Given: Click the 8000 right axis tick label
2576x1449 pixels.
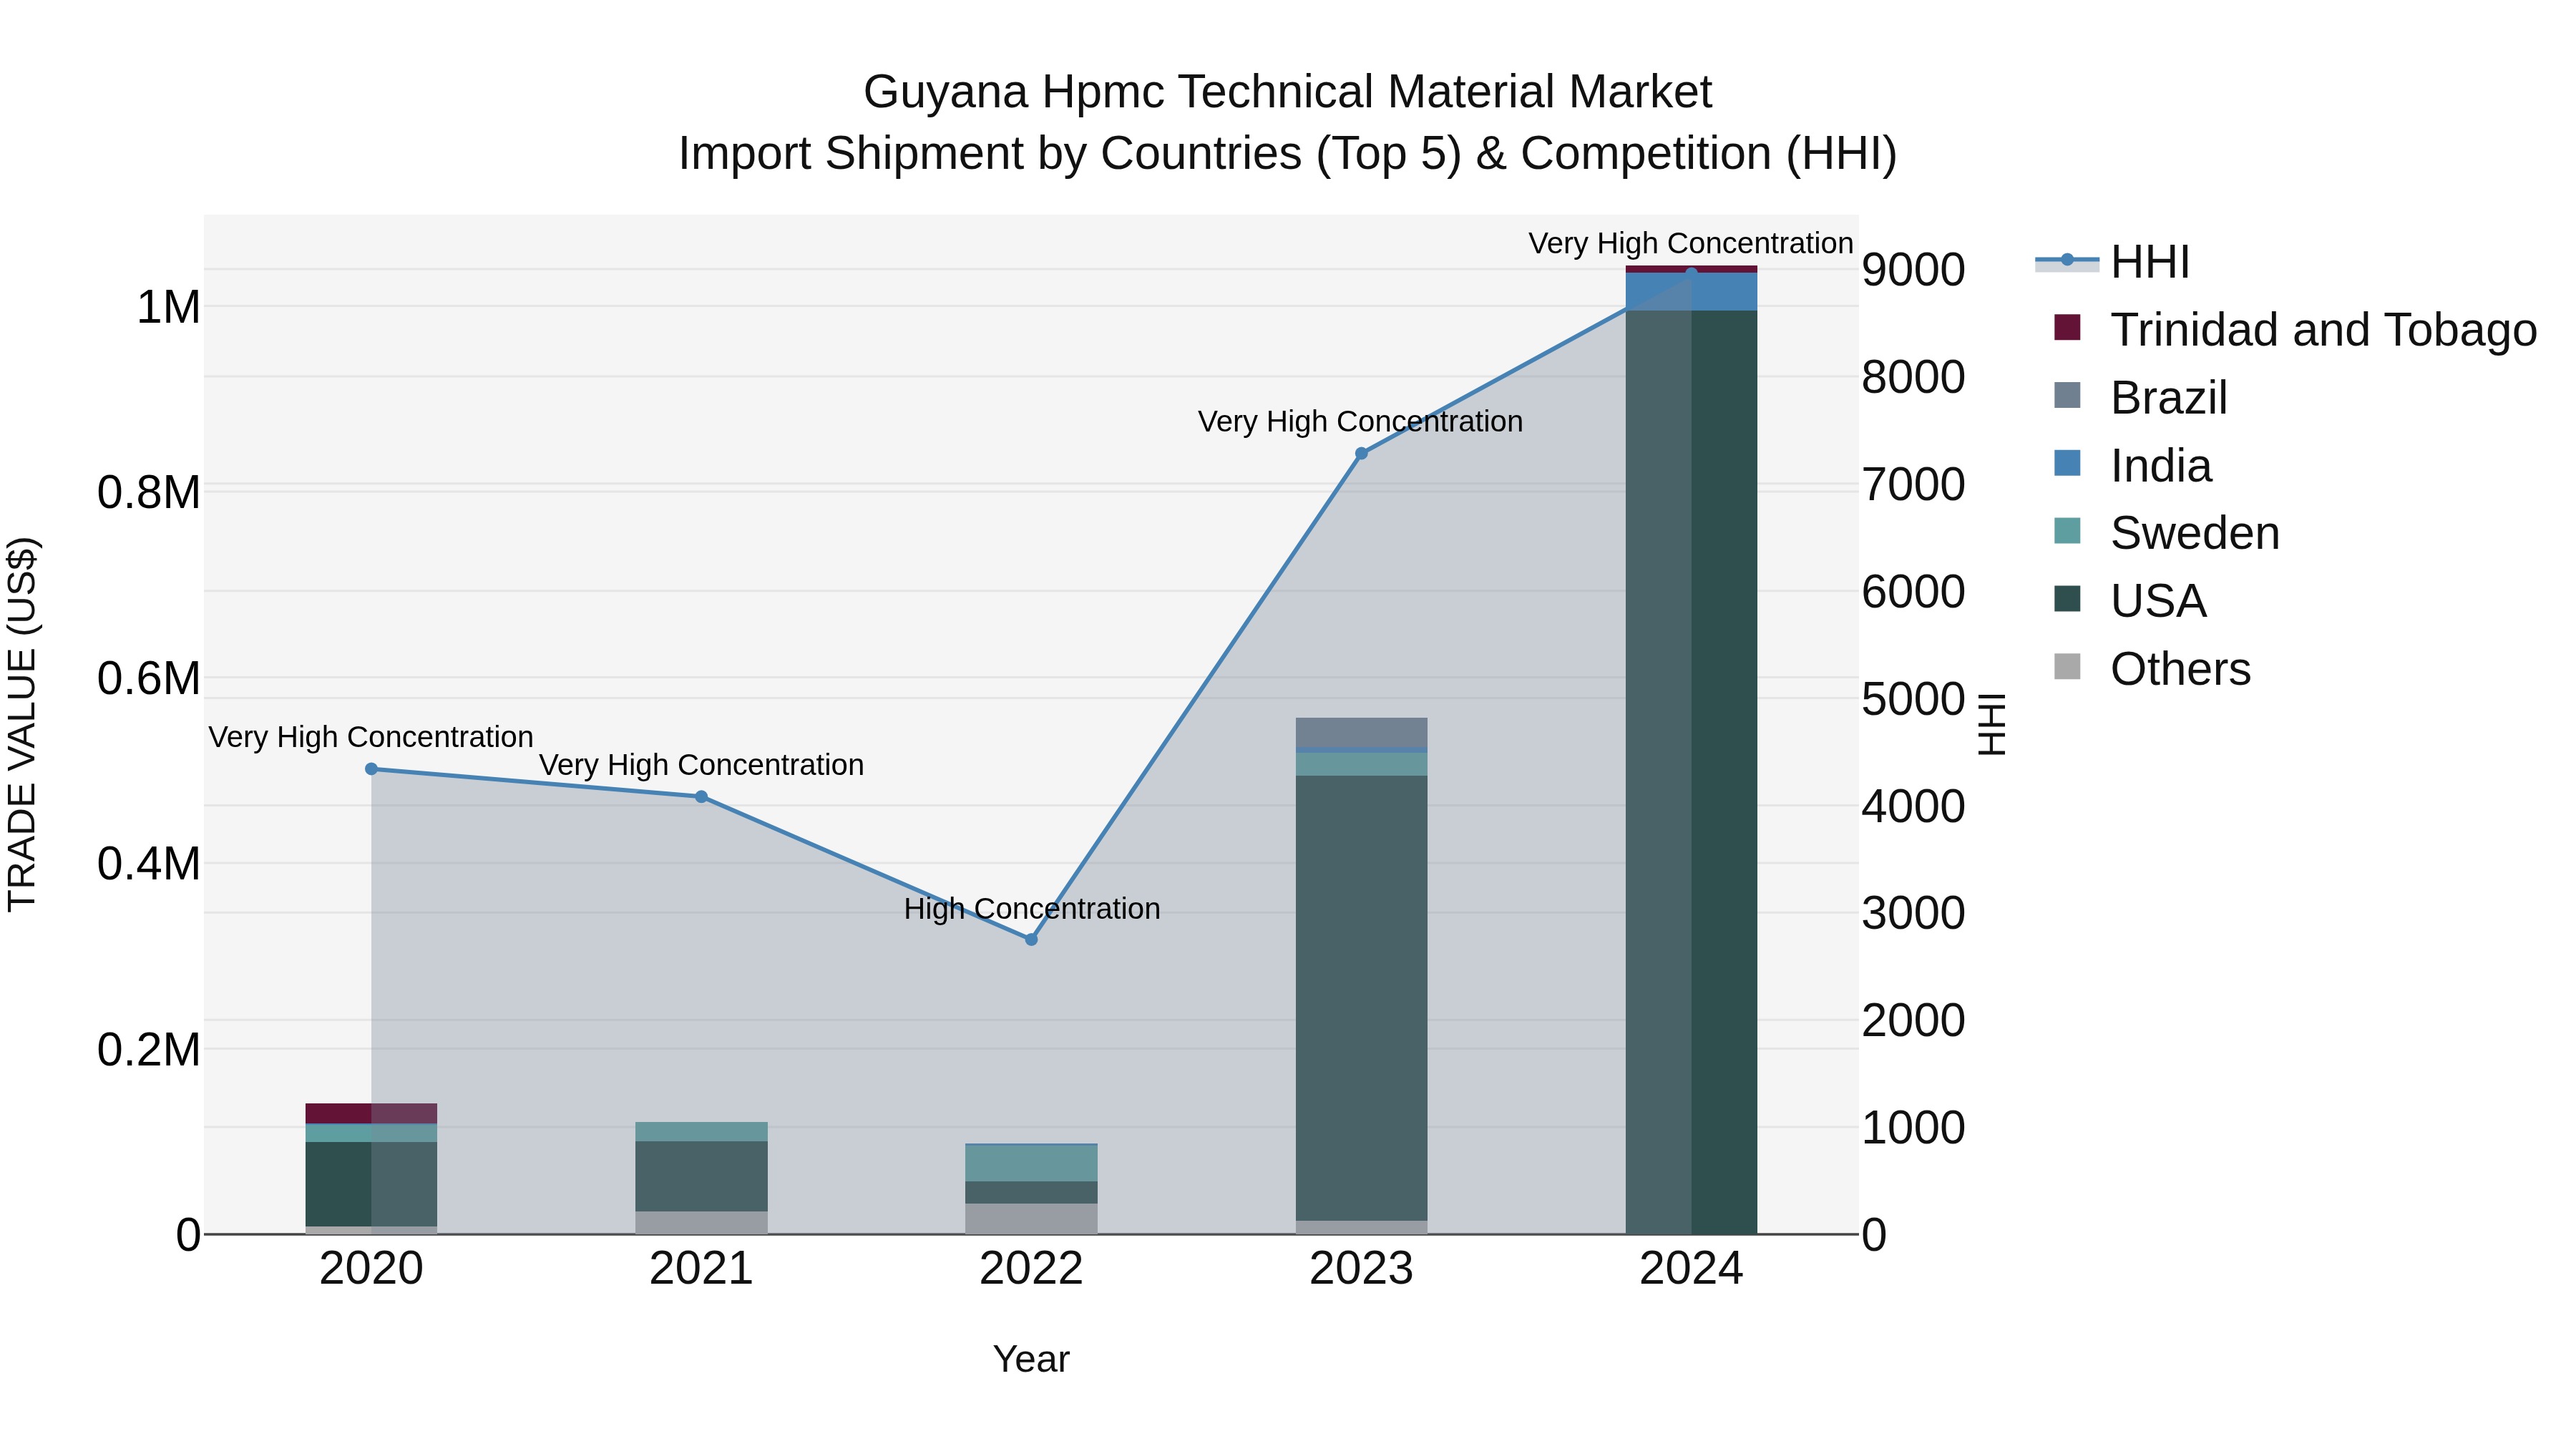Looking at the screenshot, I should click(1913, 378).
